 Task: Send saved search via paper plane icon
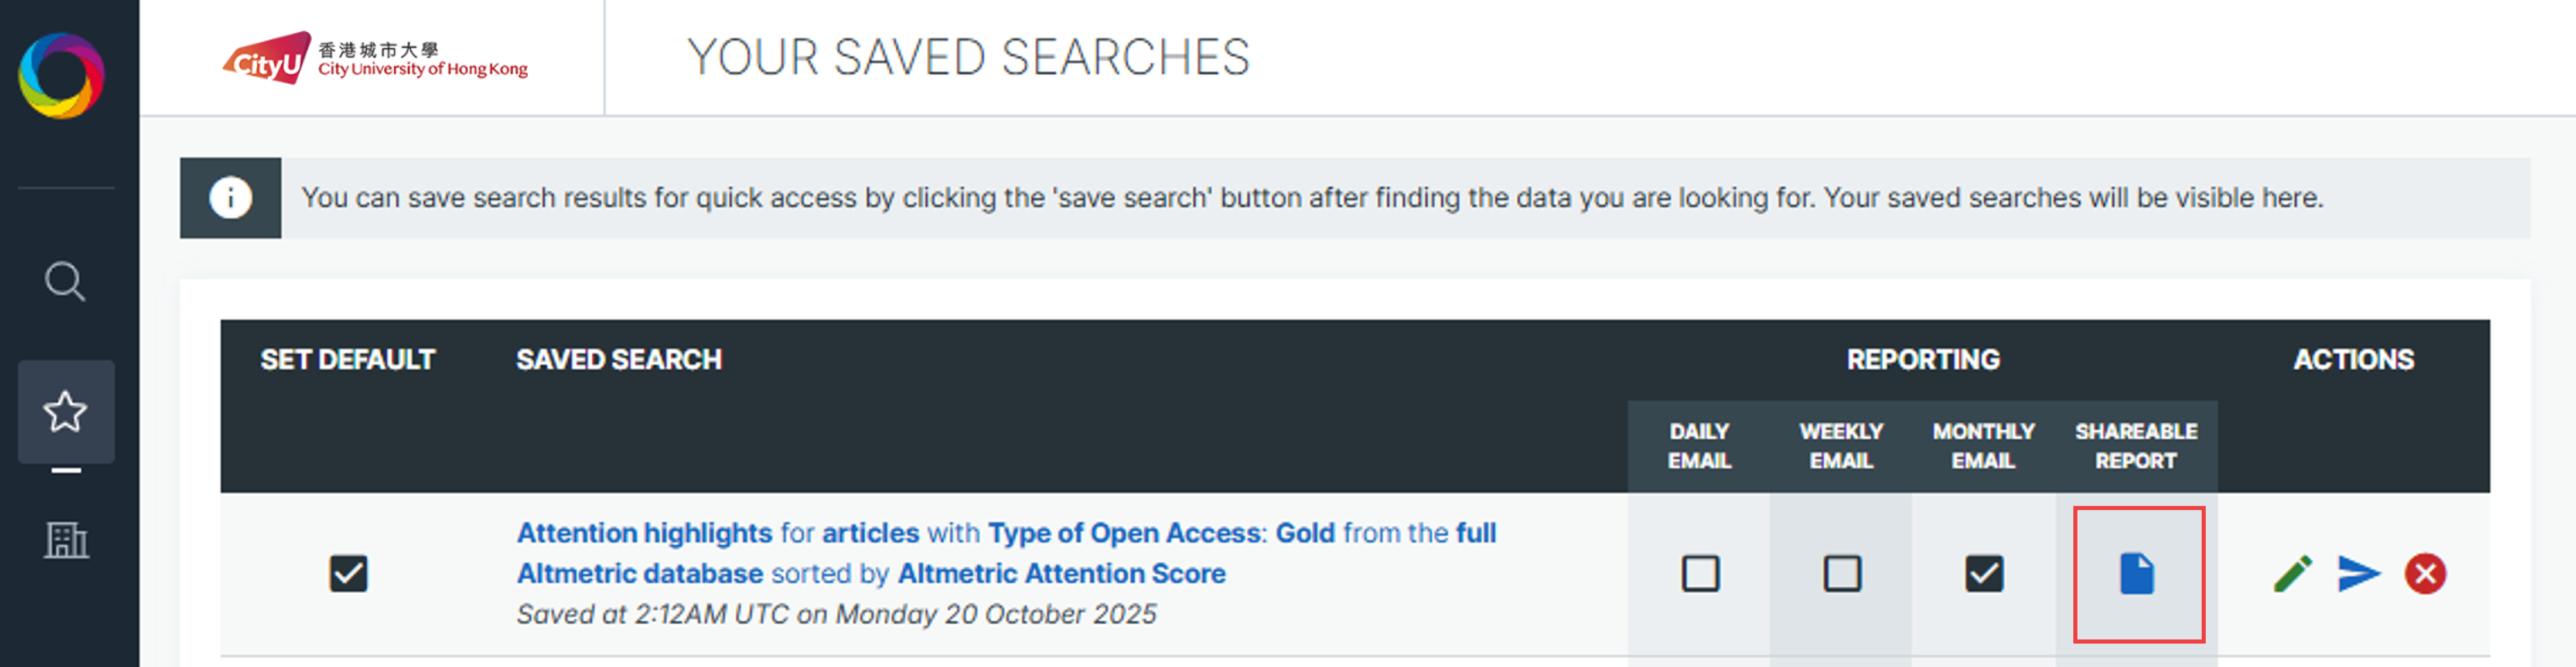point(2358,574)
